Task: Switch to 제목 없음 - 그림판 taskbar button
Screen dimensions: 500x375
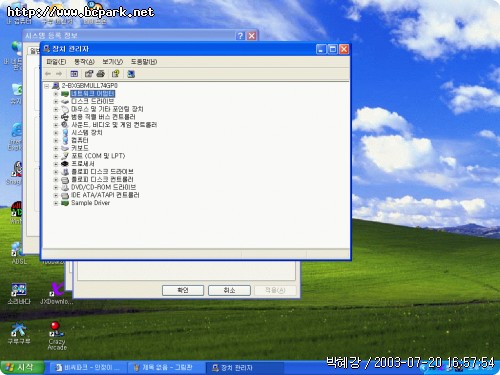Action: click(165, 368)
